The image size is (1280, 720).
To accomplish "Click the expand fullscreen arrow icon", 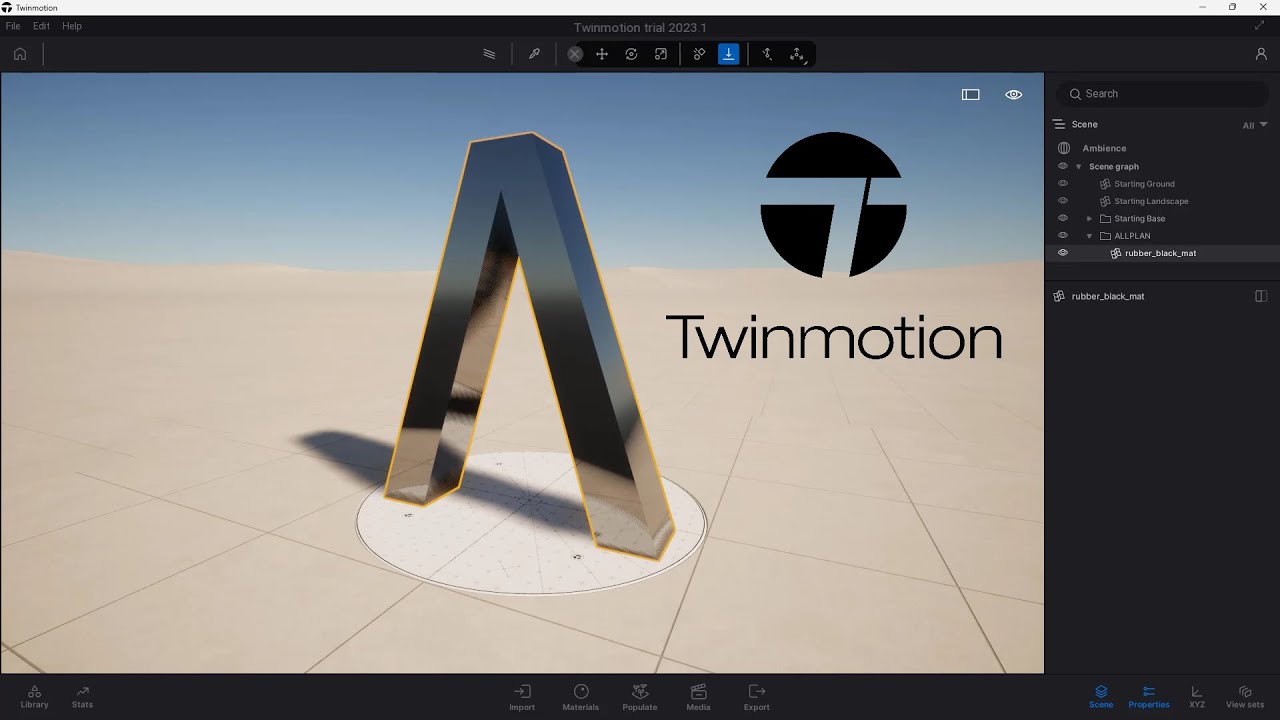I will [x=1259, y=26].
